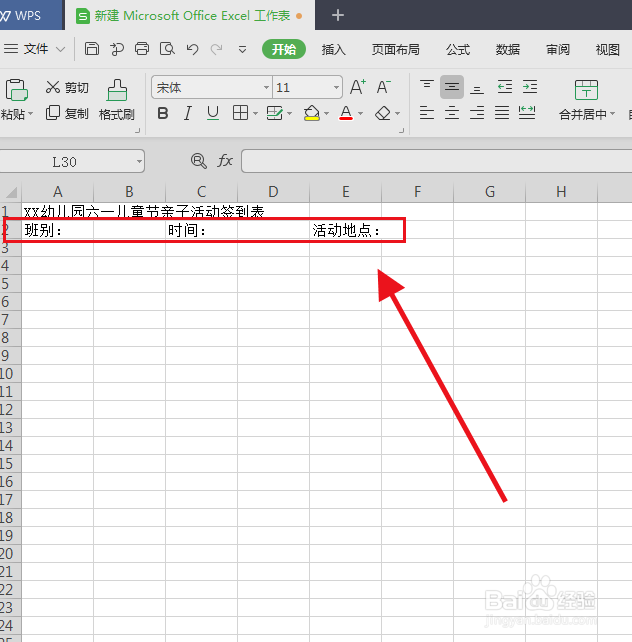Image resolution: width=632 pixels, height=642 pixels.
Task: Click the Save icon in quick toolbar
Action: 92,49
